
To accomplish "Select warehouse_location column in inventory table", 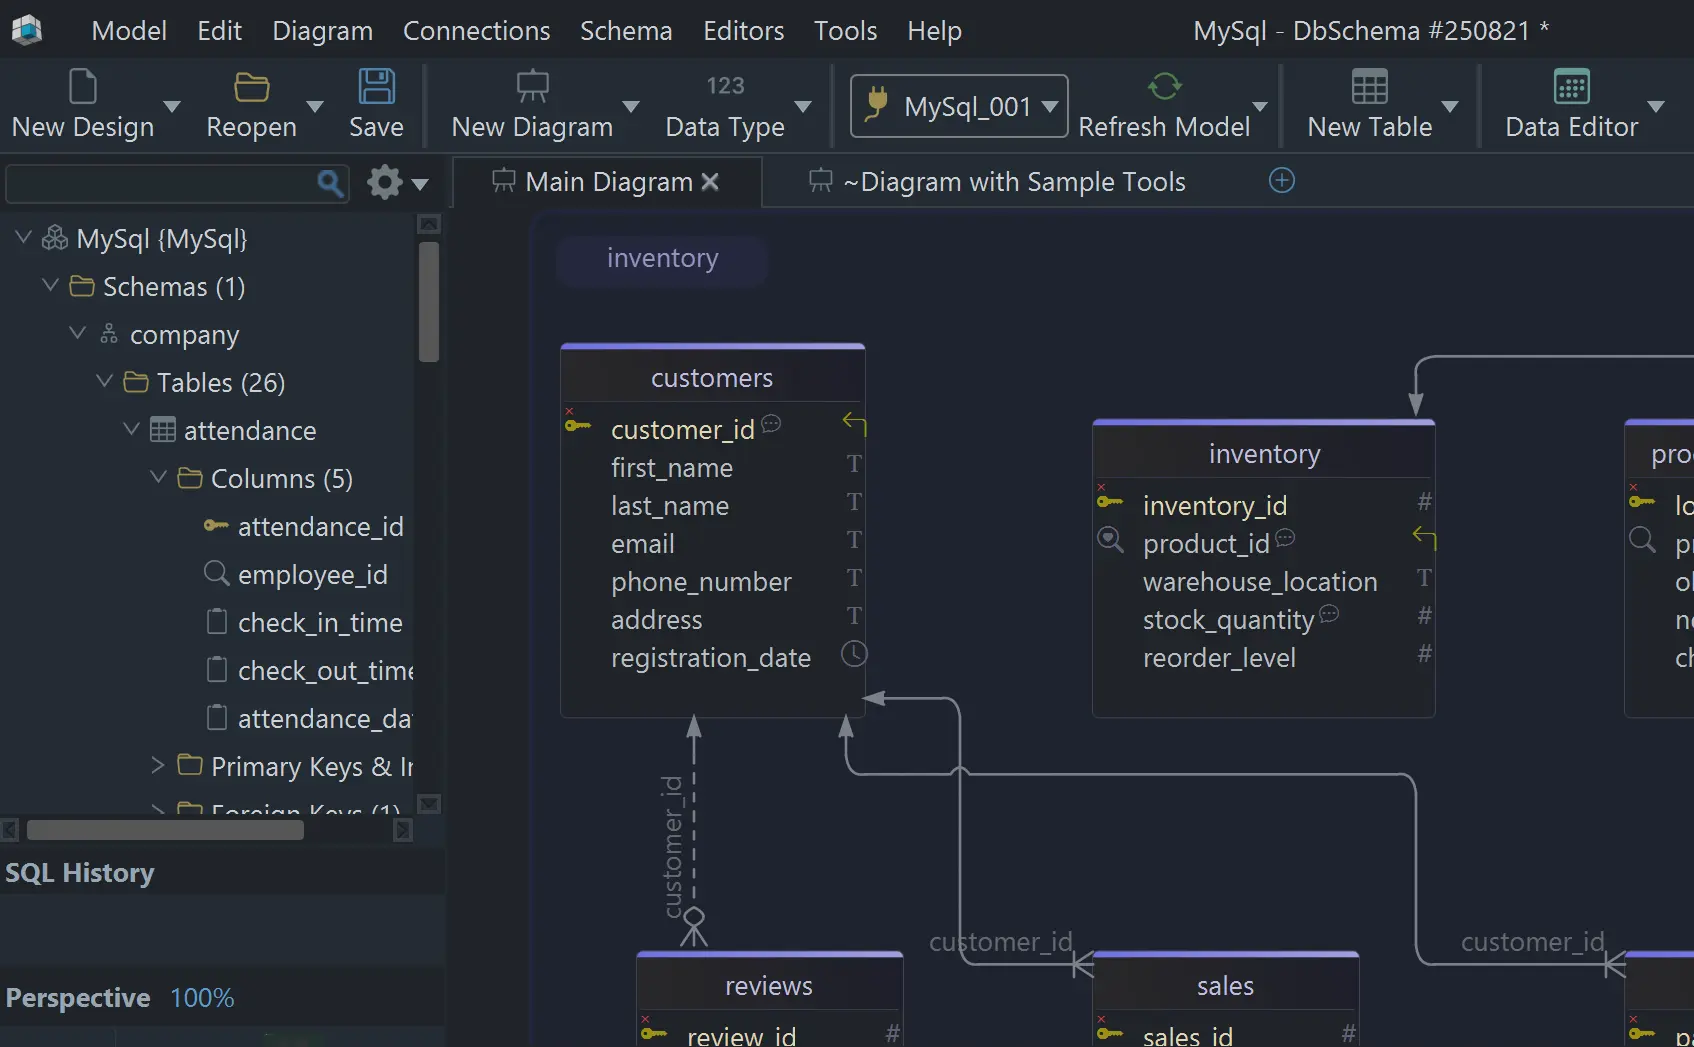I will [x=1260, y=582].
